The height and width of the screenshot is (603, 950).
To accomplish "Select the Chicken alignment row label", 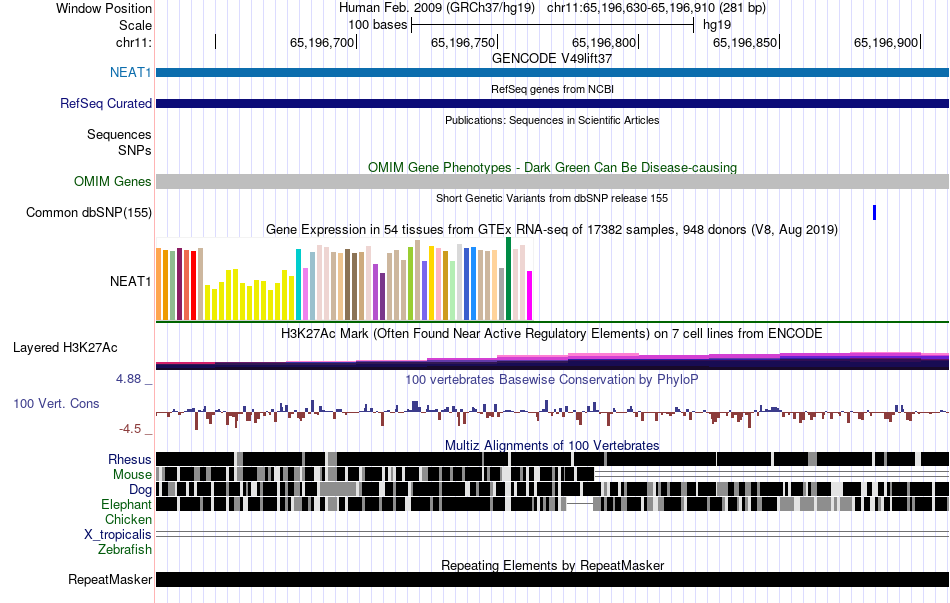I will coord(128,519).
